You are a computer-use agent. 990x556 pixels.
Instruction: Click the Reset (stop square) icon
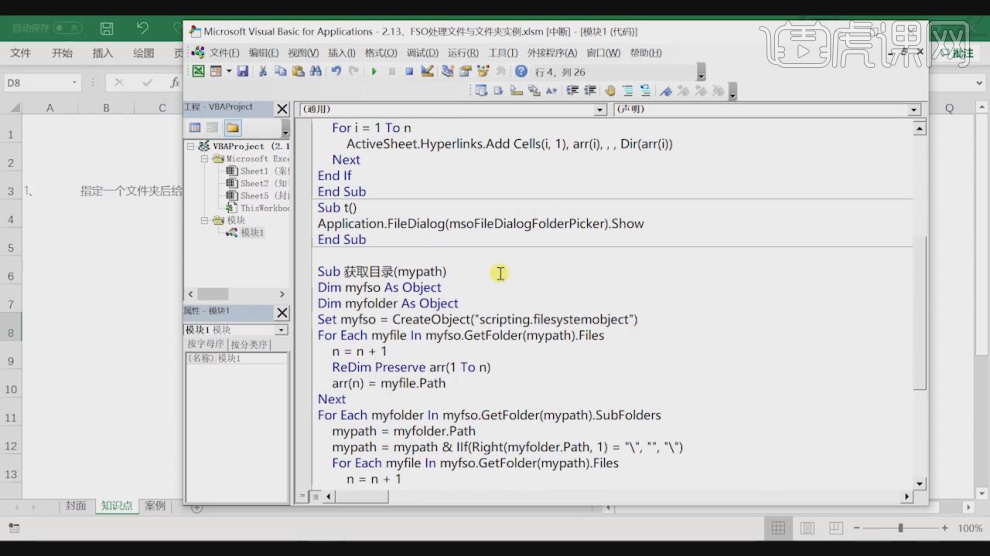409,71
